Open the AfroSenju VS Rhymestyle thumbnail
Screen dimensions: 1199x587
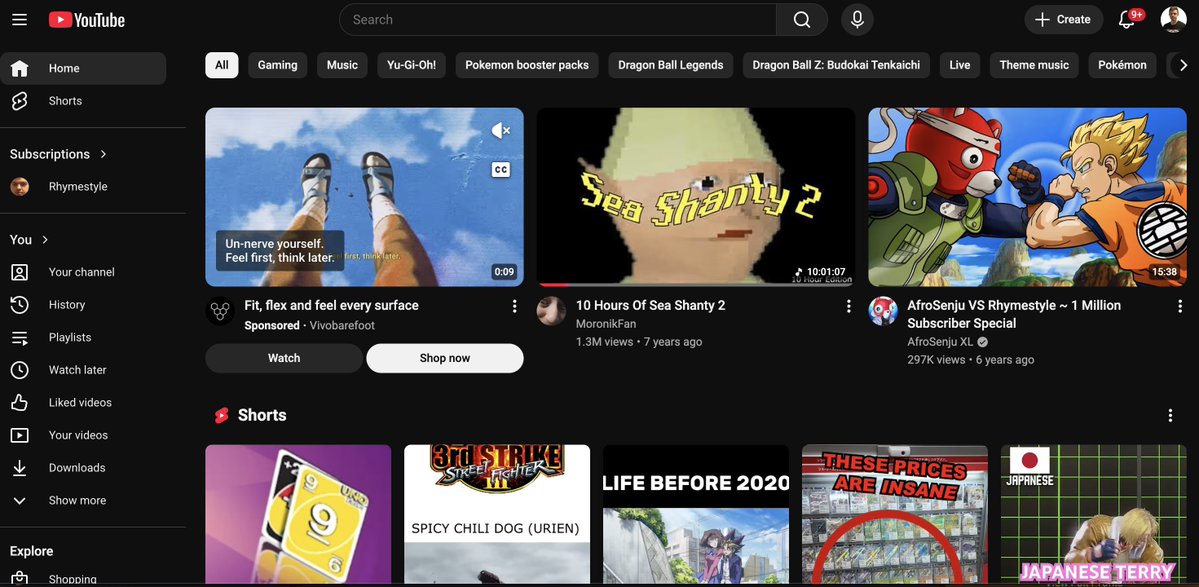pyautogui.click(x=1028, y=197)
